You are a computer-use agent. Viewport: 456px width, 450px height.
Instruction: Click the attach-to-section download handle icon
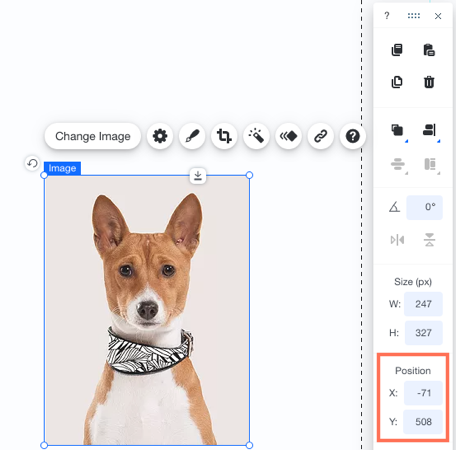point(198,176)
